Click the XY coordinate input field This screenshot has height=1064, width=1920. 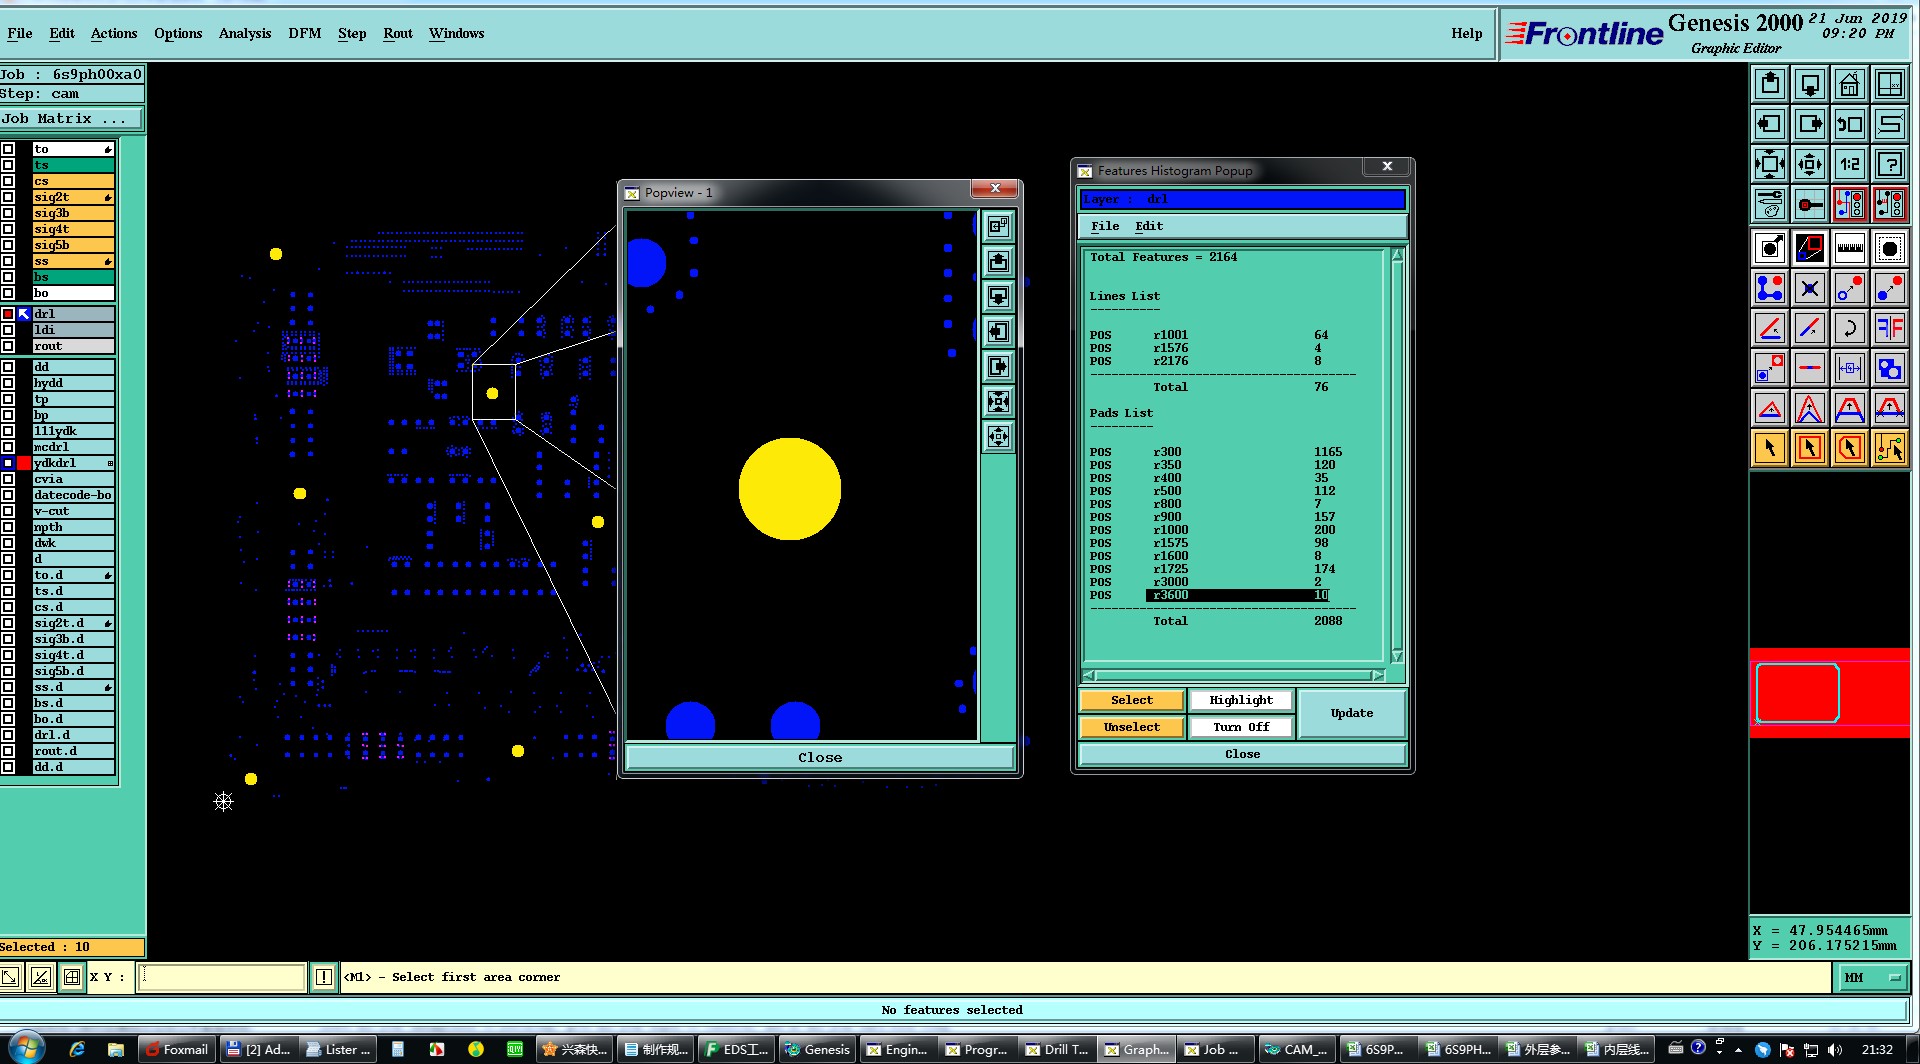coord(222,977)
